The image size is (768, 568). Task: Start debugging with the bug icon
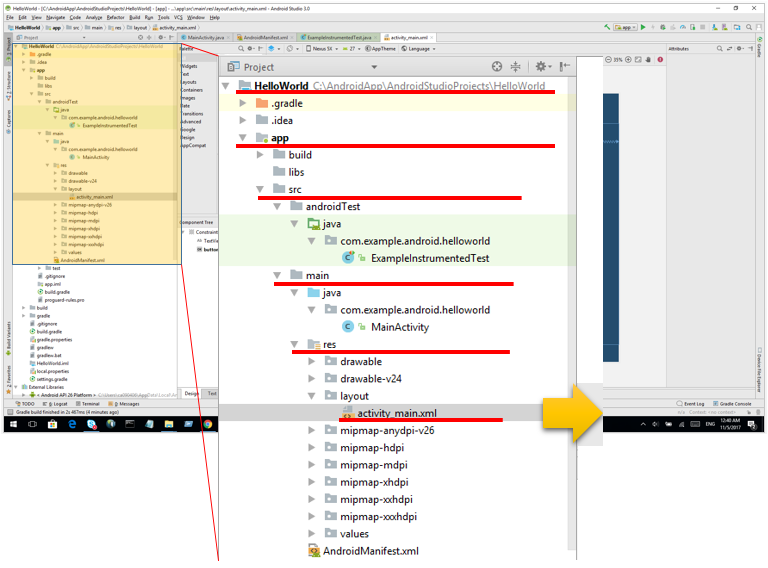click(663, 27)
